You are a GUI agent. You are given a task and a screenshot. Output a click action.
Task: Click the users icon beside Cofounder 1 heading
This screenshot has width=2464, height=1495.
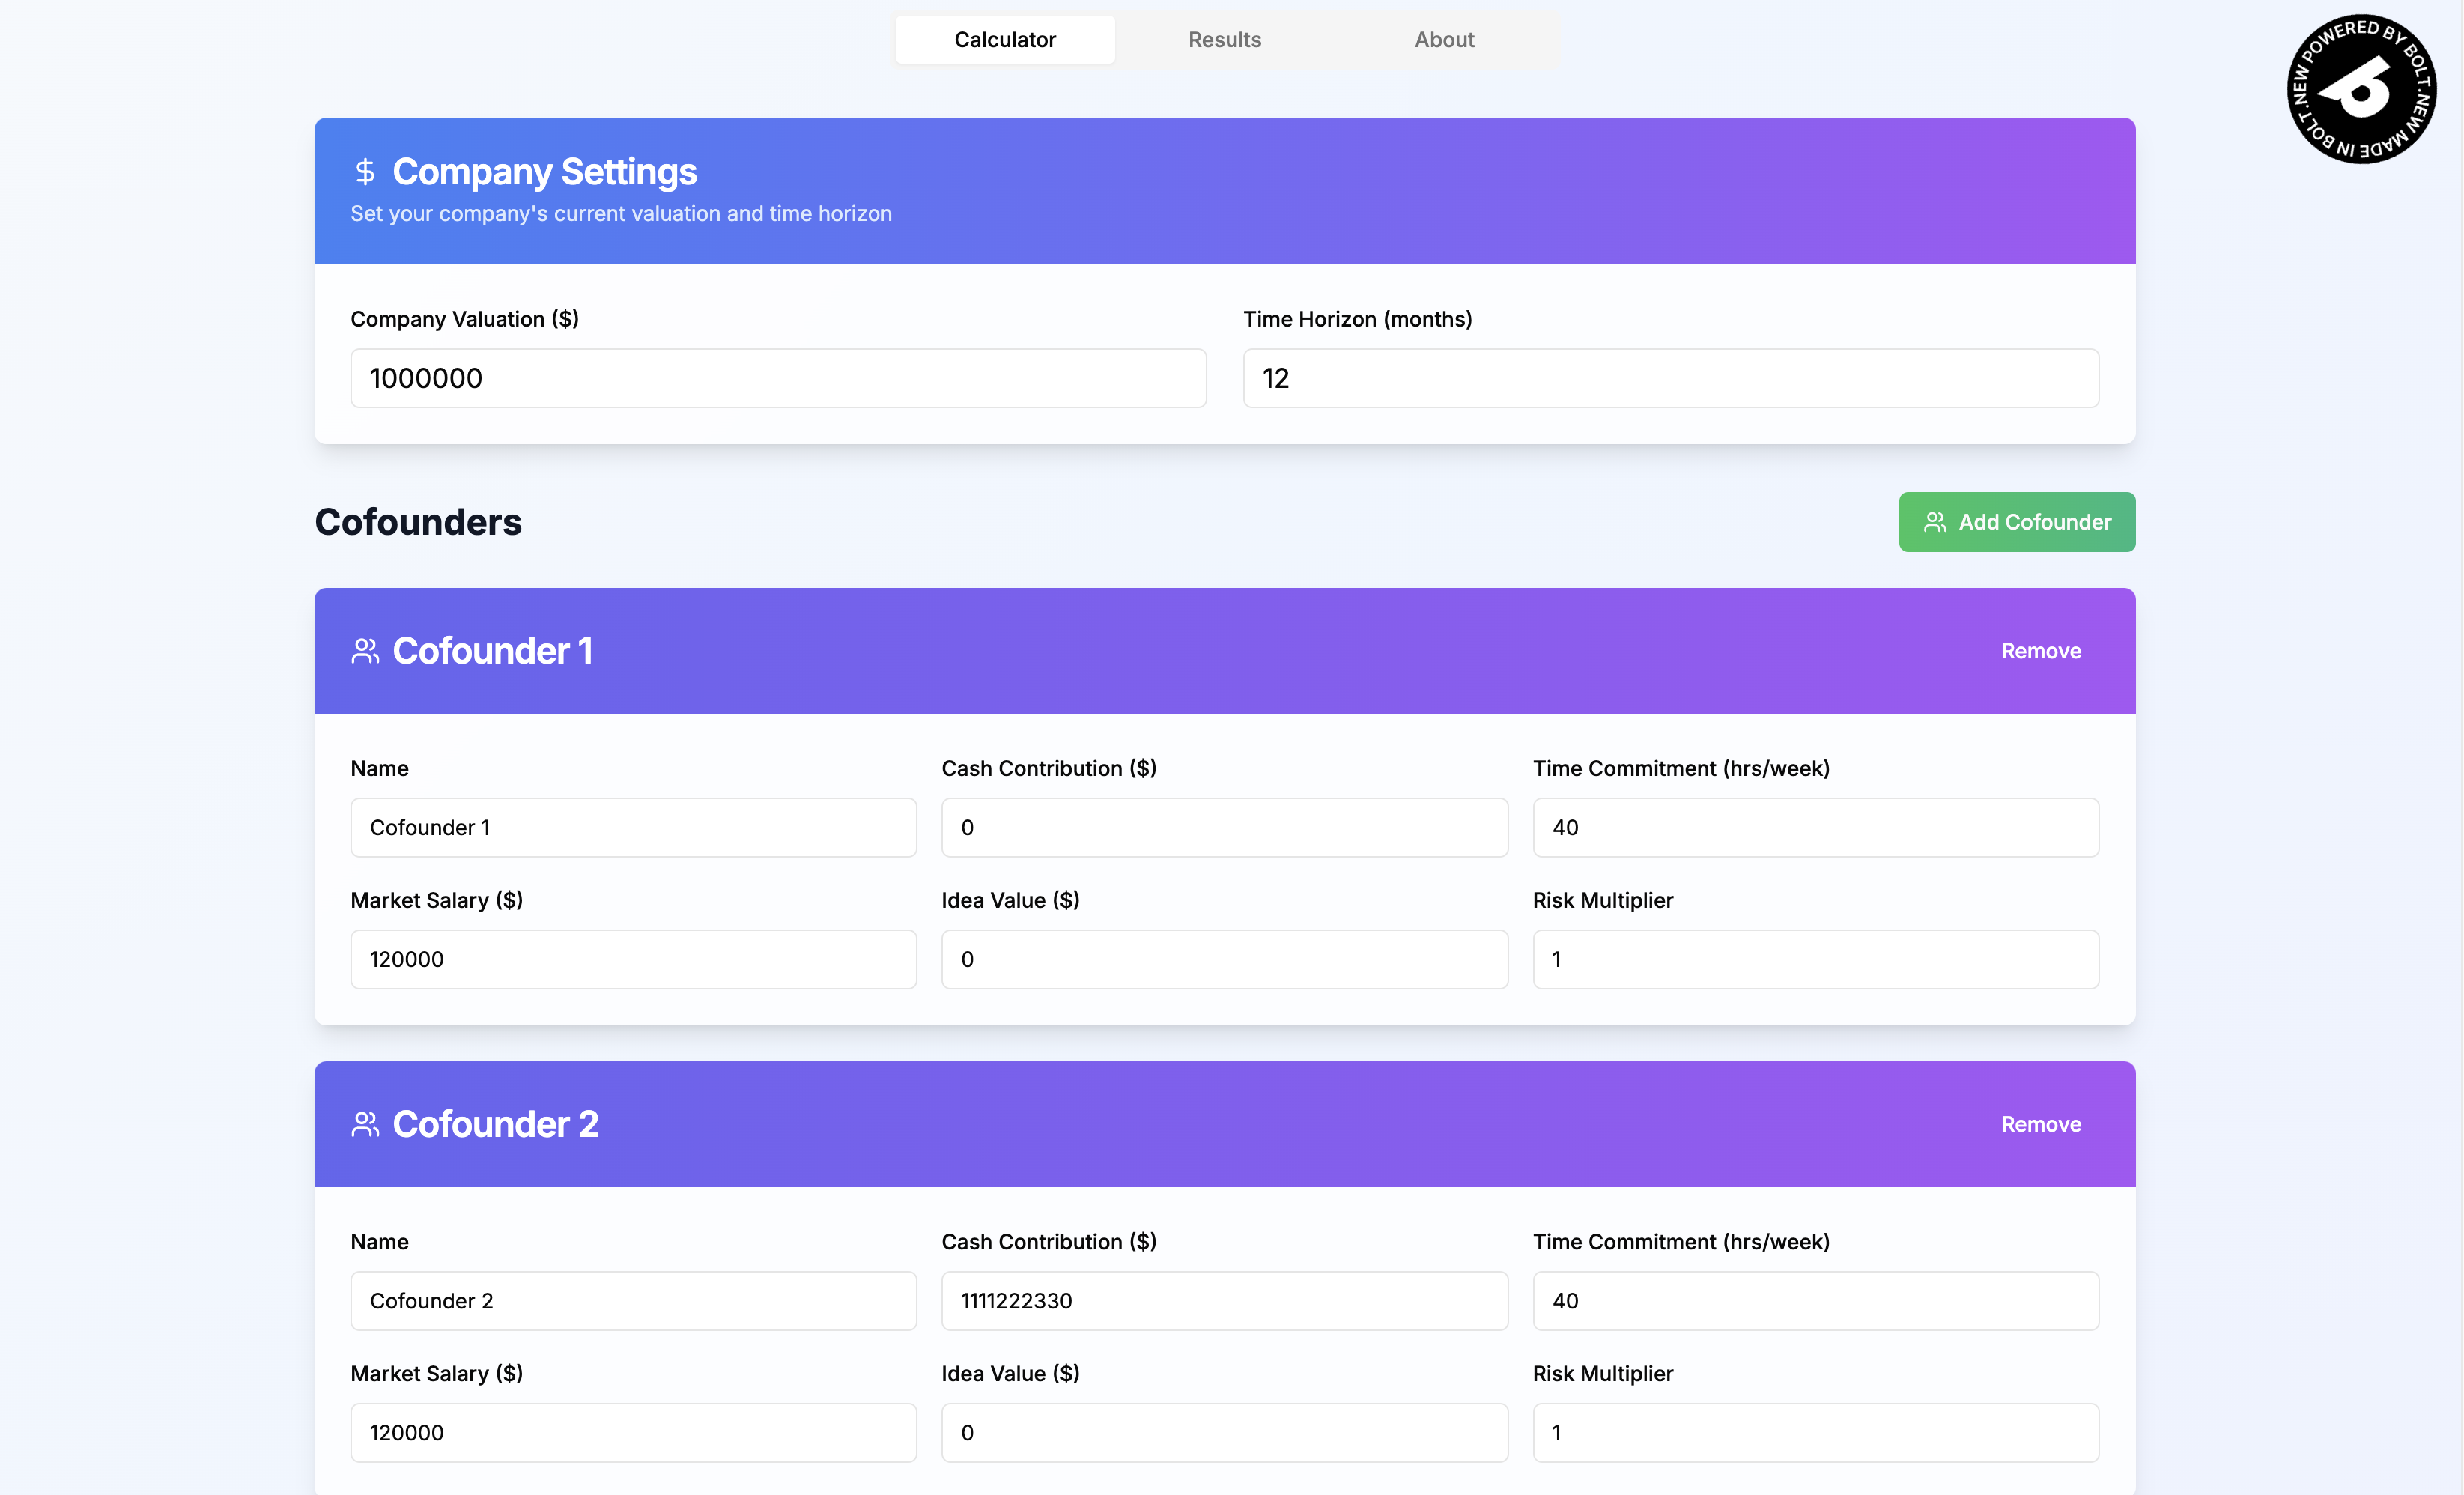pos(365,651)
